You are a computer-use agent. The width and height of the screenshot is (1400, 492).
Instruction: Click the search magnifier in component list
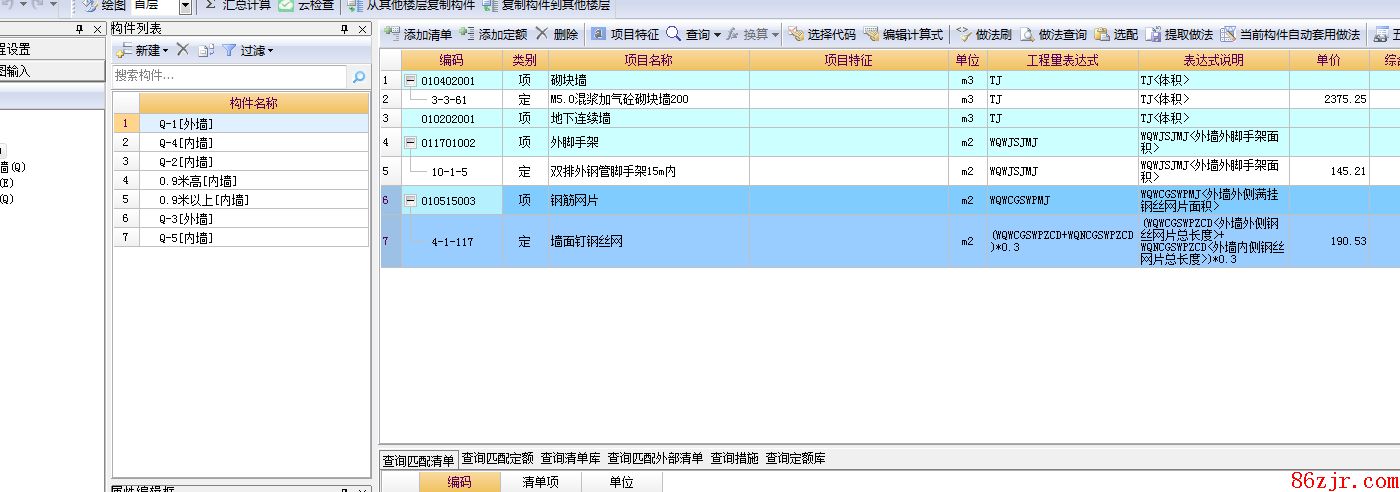pyautogui.click(x=359, y=76)
